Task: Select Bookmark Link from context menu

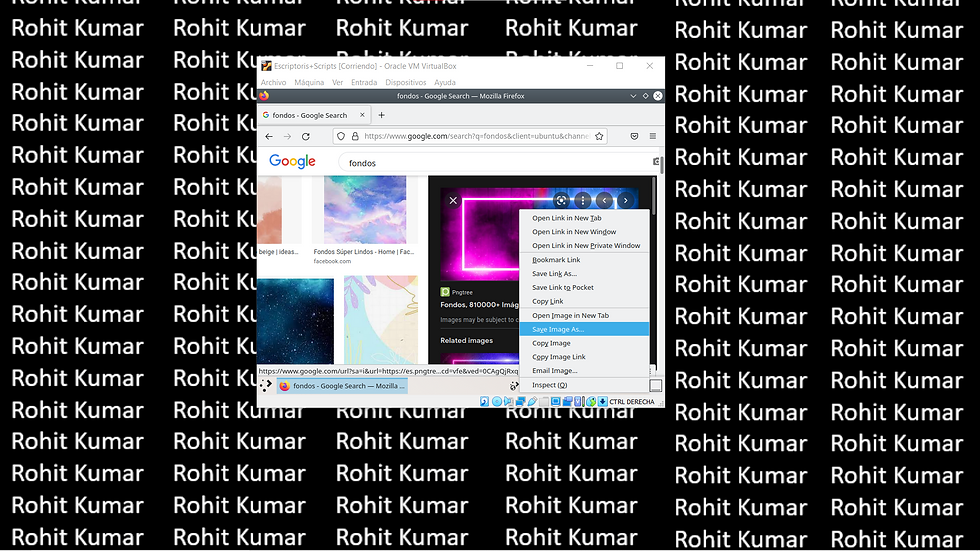Action: 584,260
